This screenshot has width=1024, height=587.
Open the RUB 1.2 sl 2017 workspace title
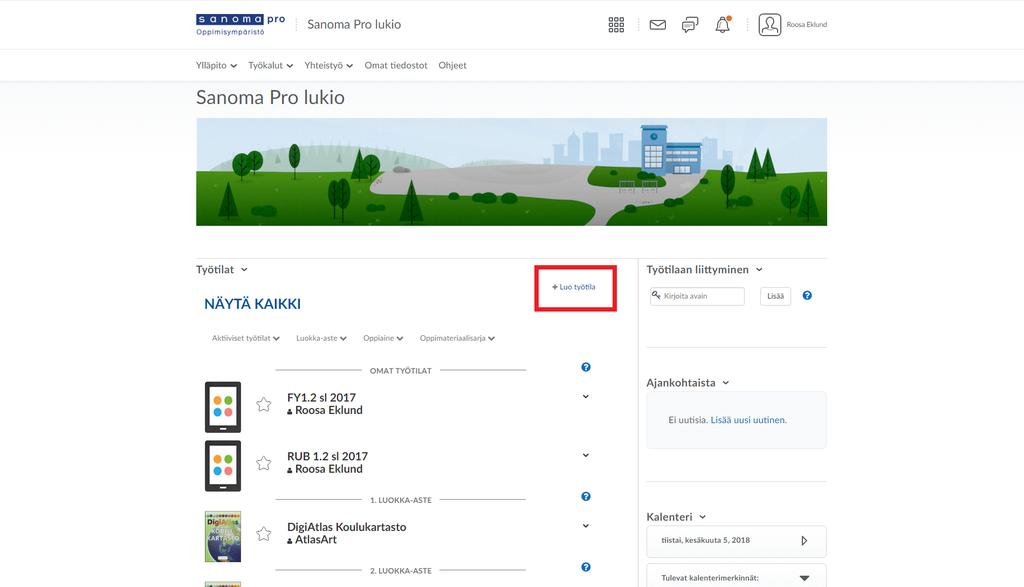(x=327, y=456)
